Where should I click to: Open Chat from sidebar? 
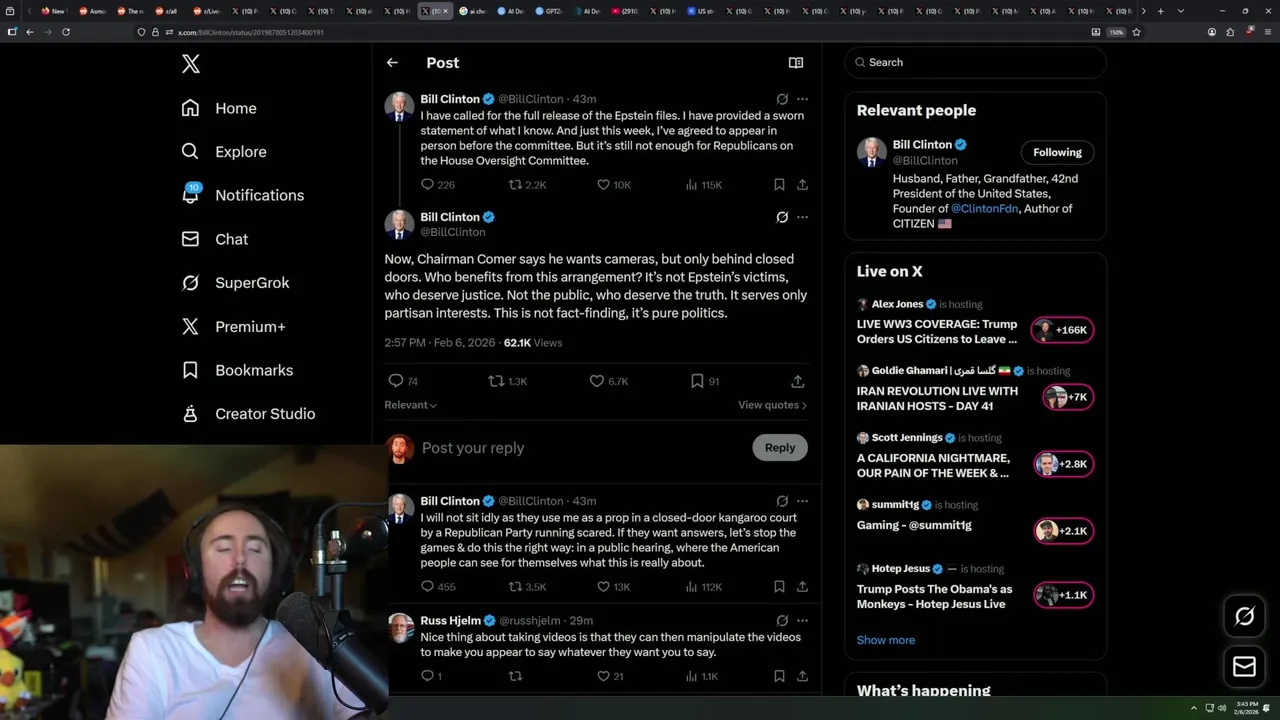(214, 239)
